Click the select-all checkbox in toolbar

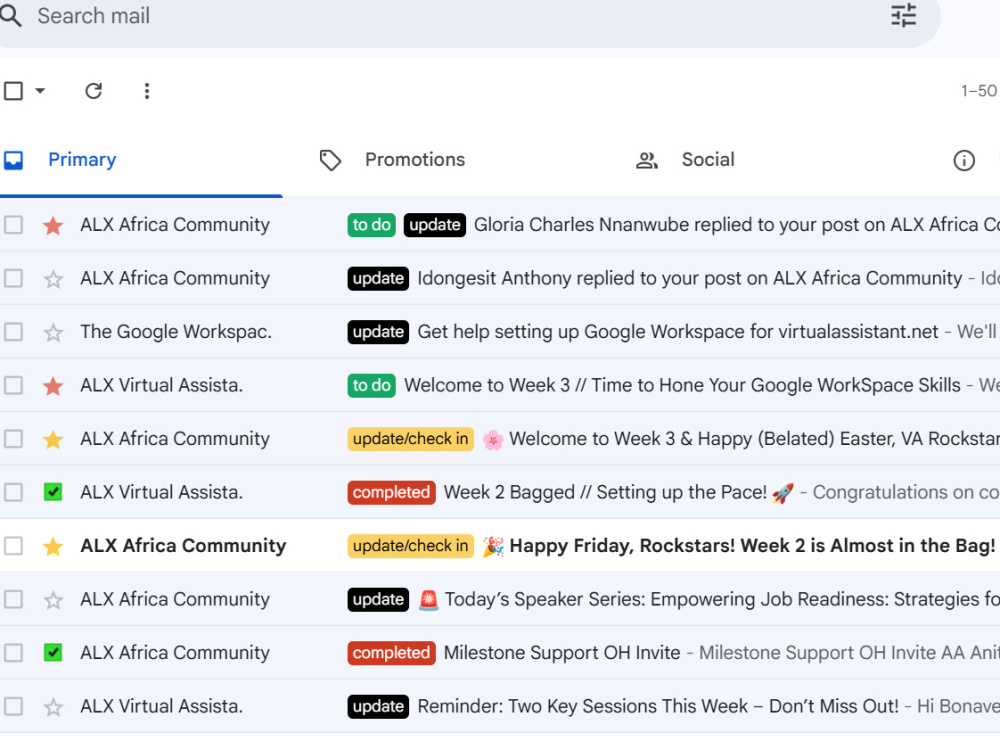[13, 91]
